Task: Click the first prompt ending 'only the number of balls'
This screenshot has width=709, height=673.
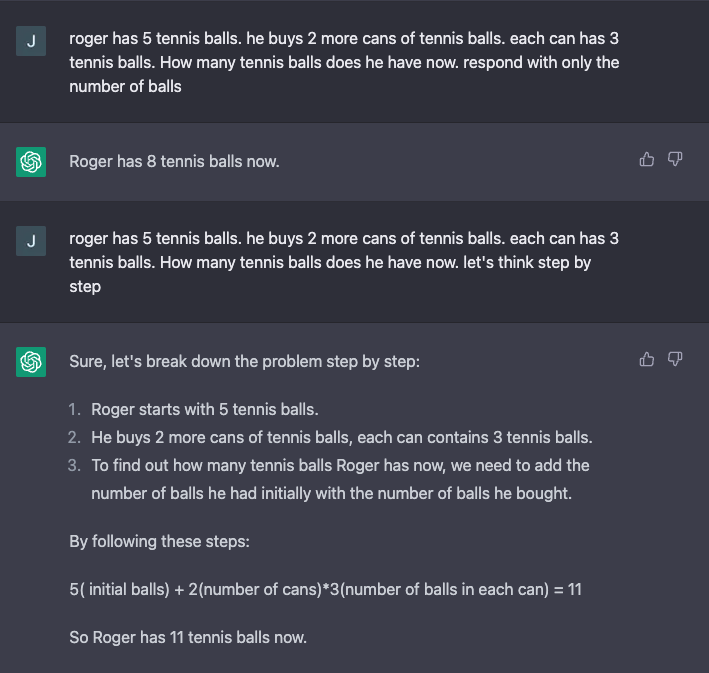Action: [x=344, y=63]
